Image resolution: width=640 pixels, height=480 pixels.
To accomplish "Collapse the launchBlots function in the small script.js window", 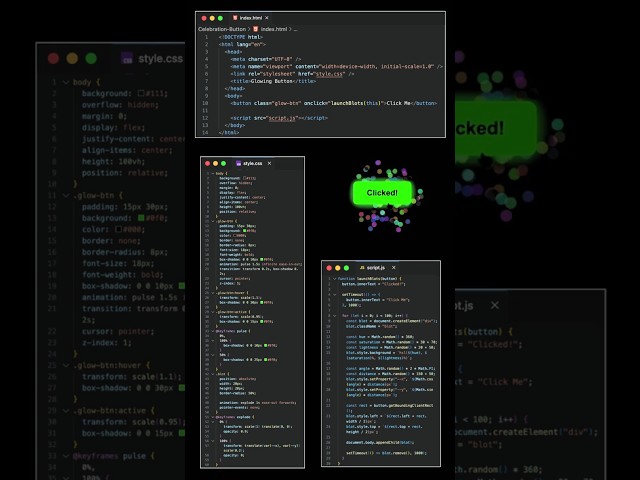I will pos(335,279).
